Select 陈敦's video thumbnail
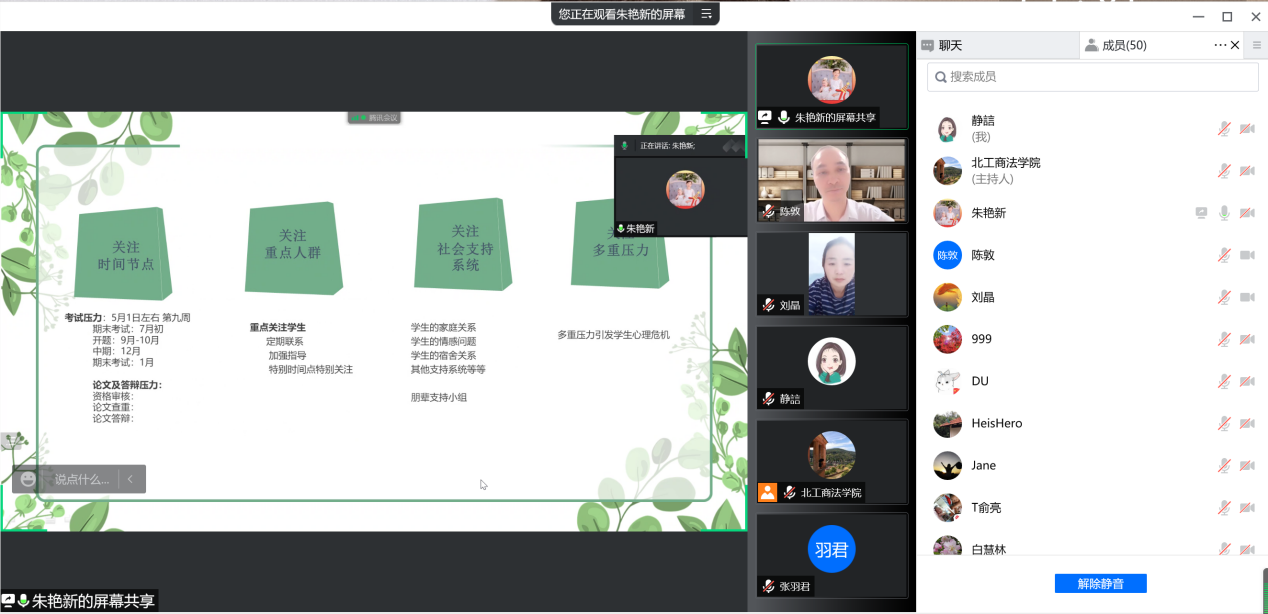Image resolution: width=1268 pixels, height=614 pixels. click(x=831, y=180)
